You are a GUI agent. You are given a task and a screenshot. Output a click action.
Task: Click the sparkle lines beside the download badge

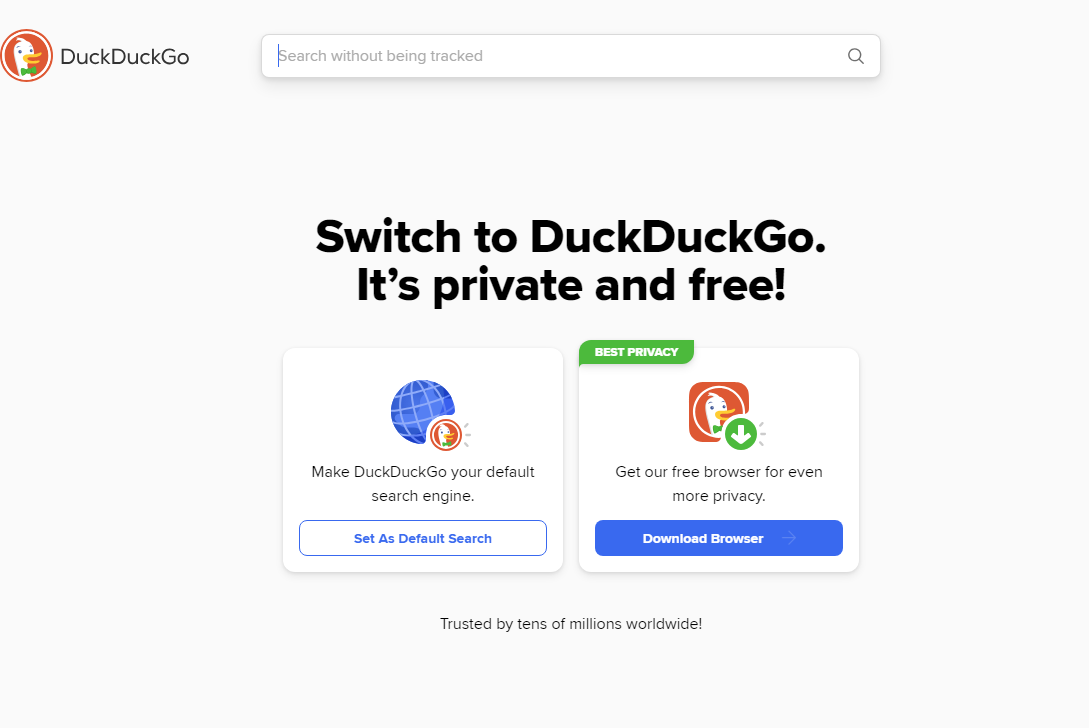point(762,433)
